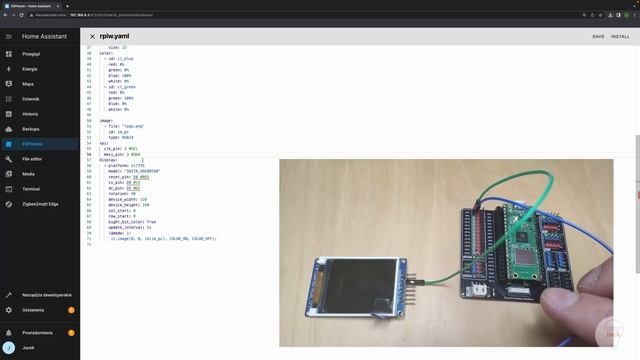Go to the Mapa page
640x360 pixels.
[x=28, y=84]
